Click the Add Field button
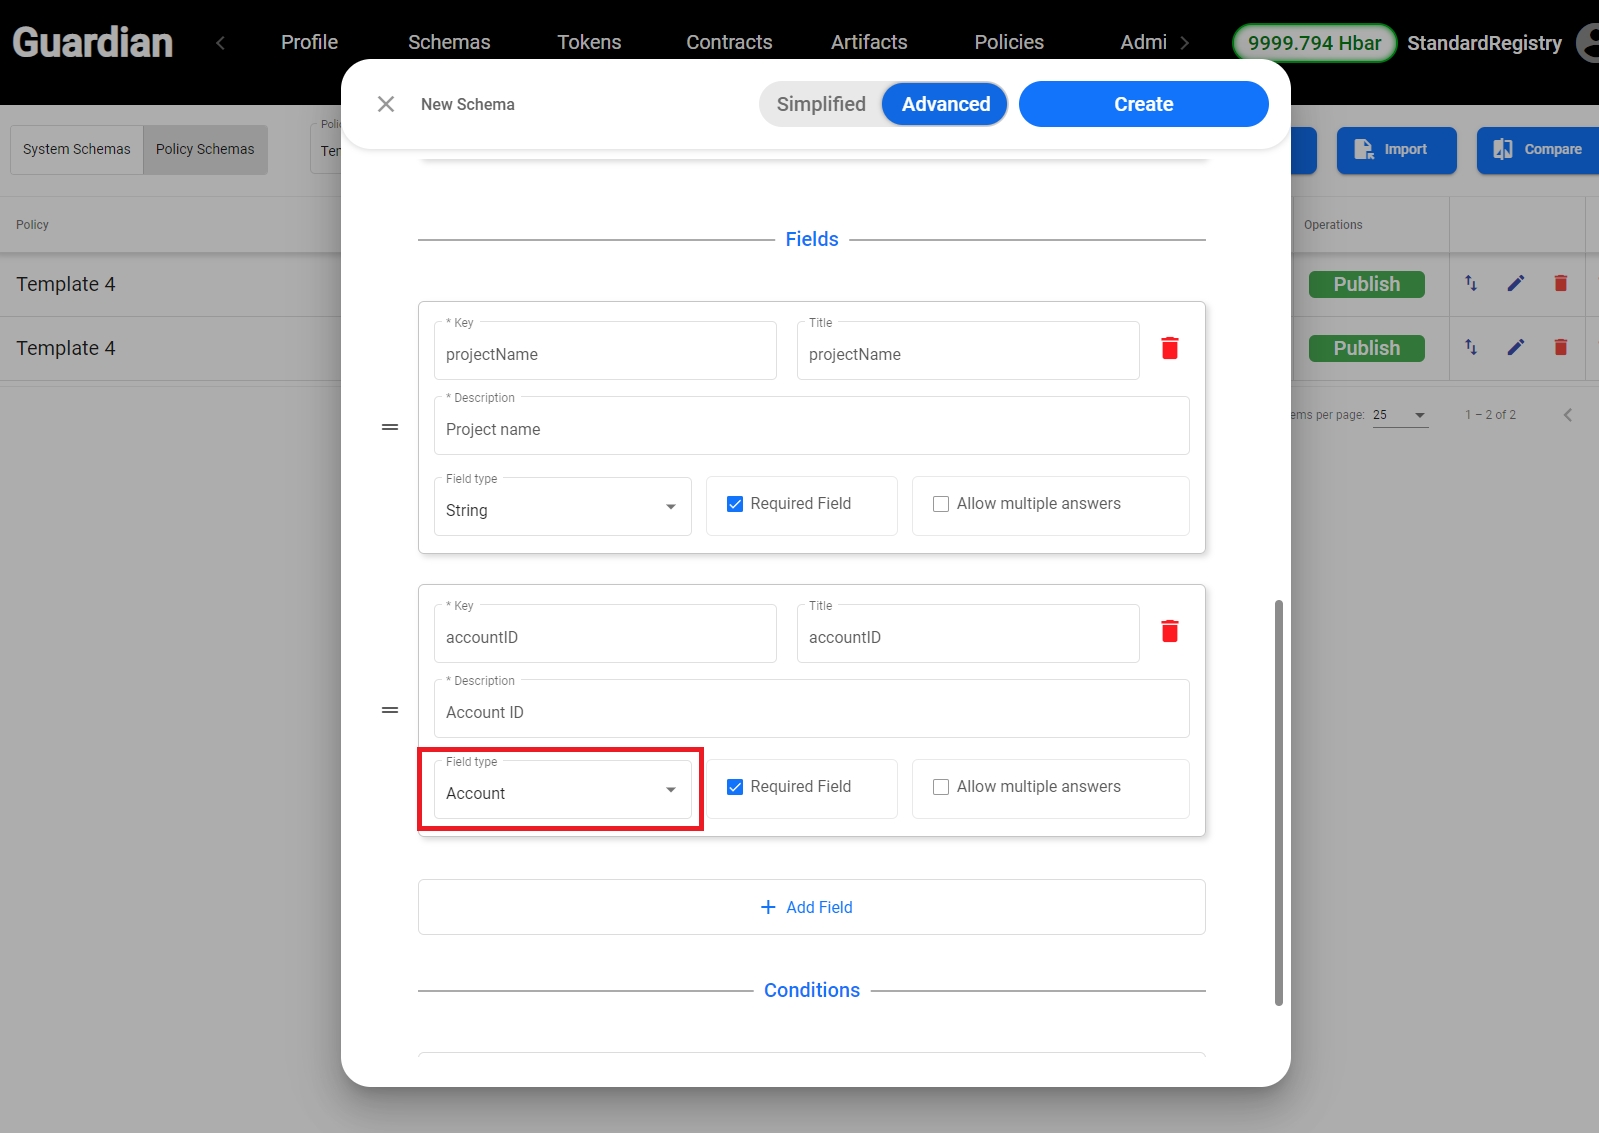 [811, 907]
